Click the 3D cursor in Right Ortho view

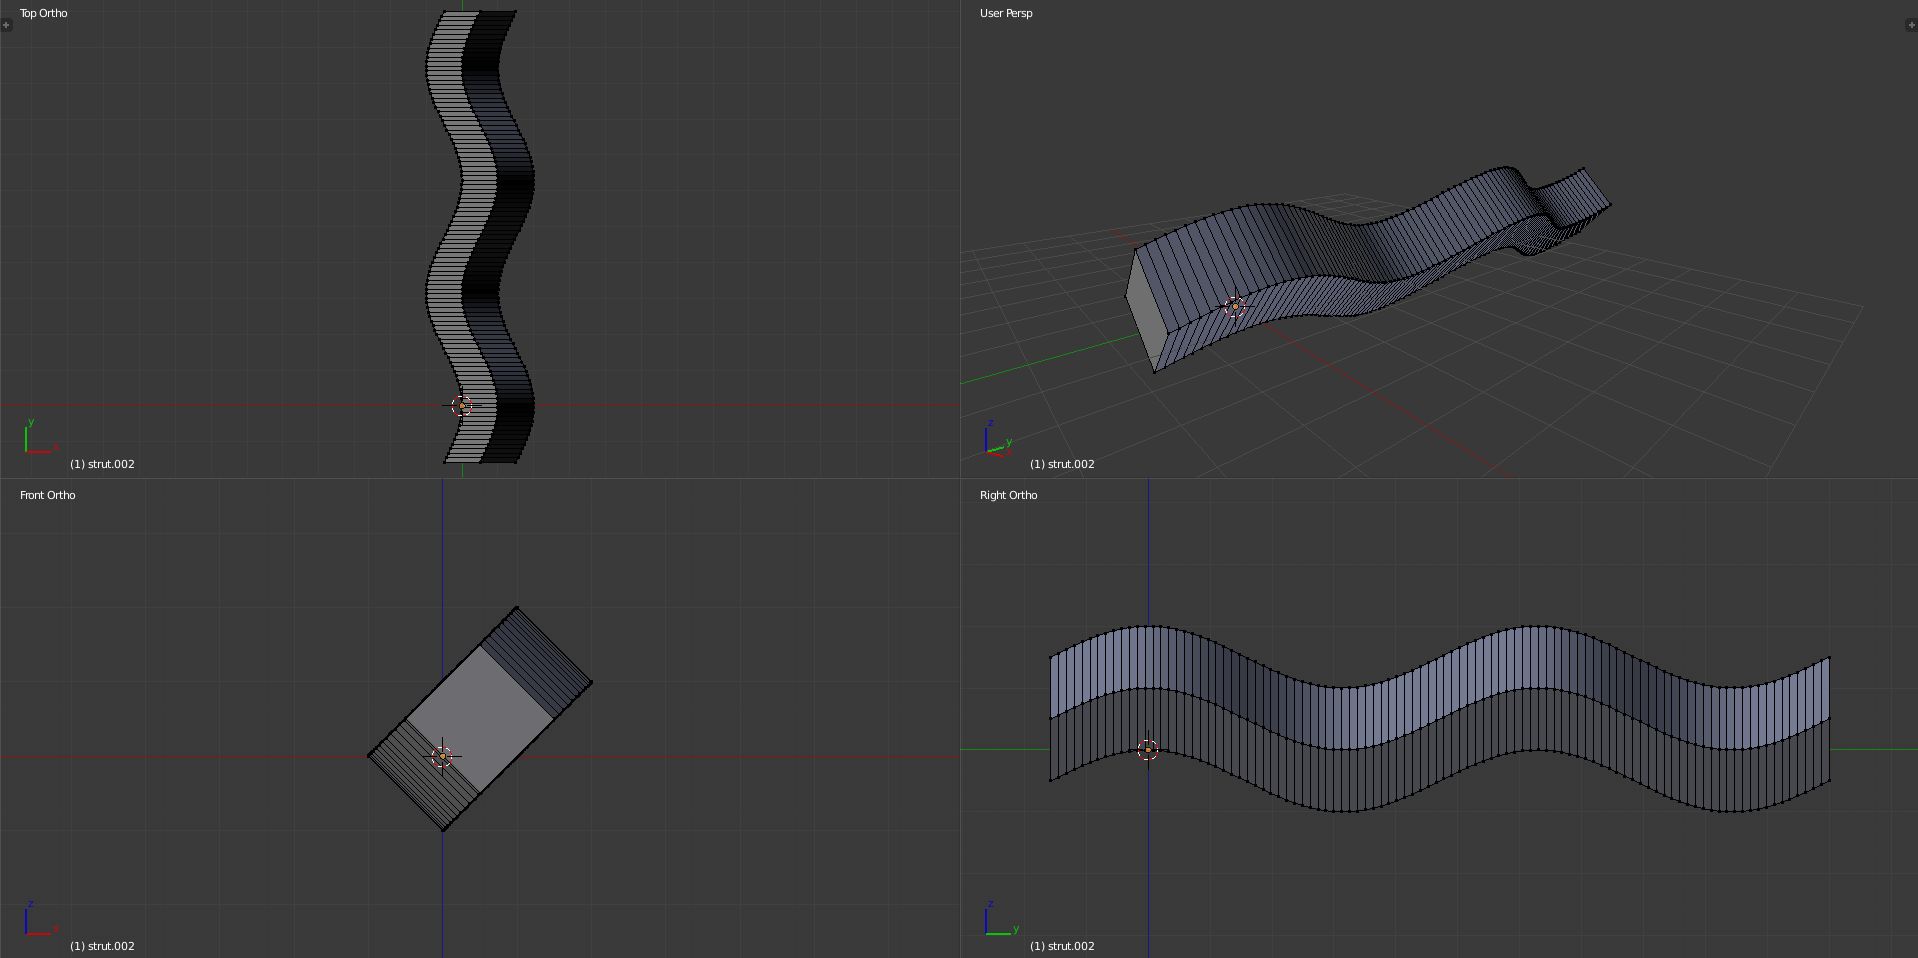click(x=1148, y=749)
